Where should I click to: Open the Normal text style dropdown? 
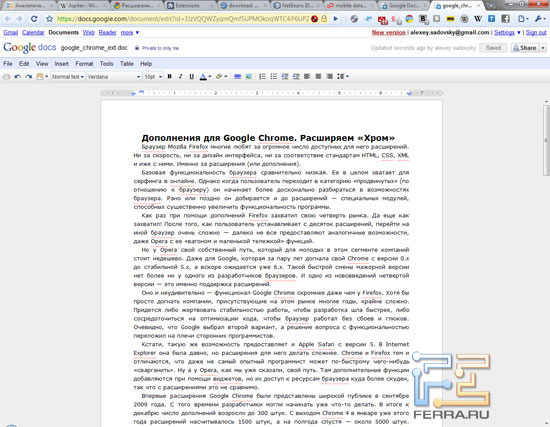pyautogui.click(x=68, y=76)
